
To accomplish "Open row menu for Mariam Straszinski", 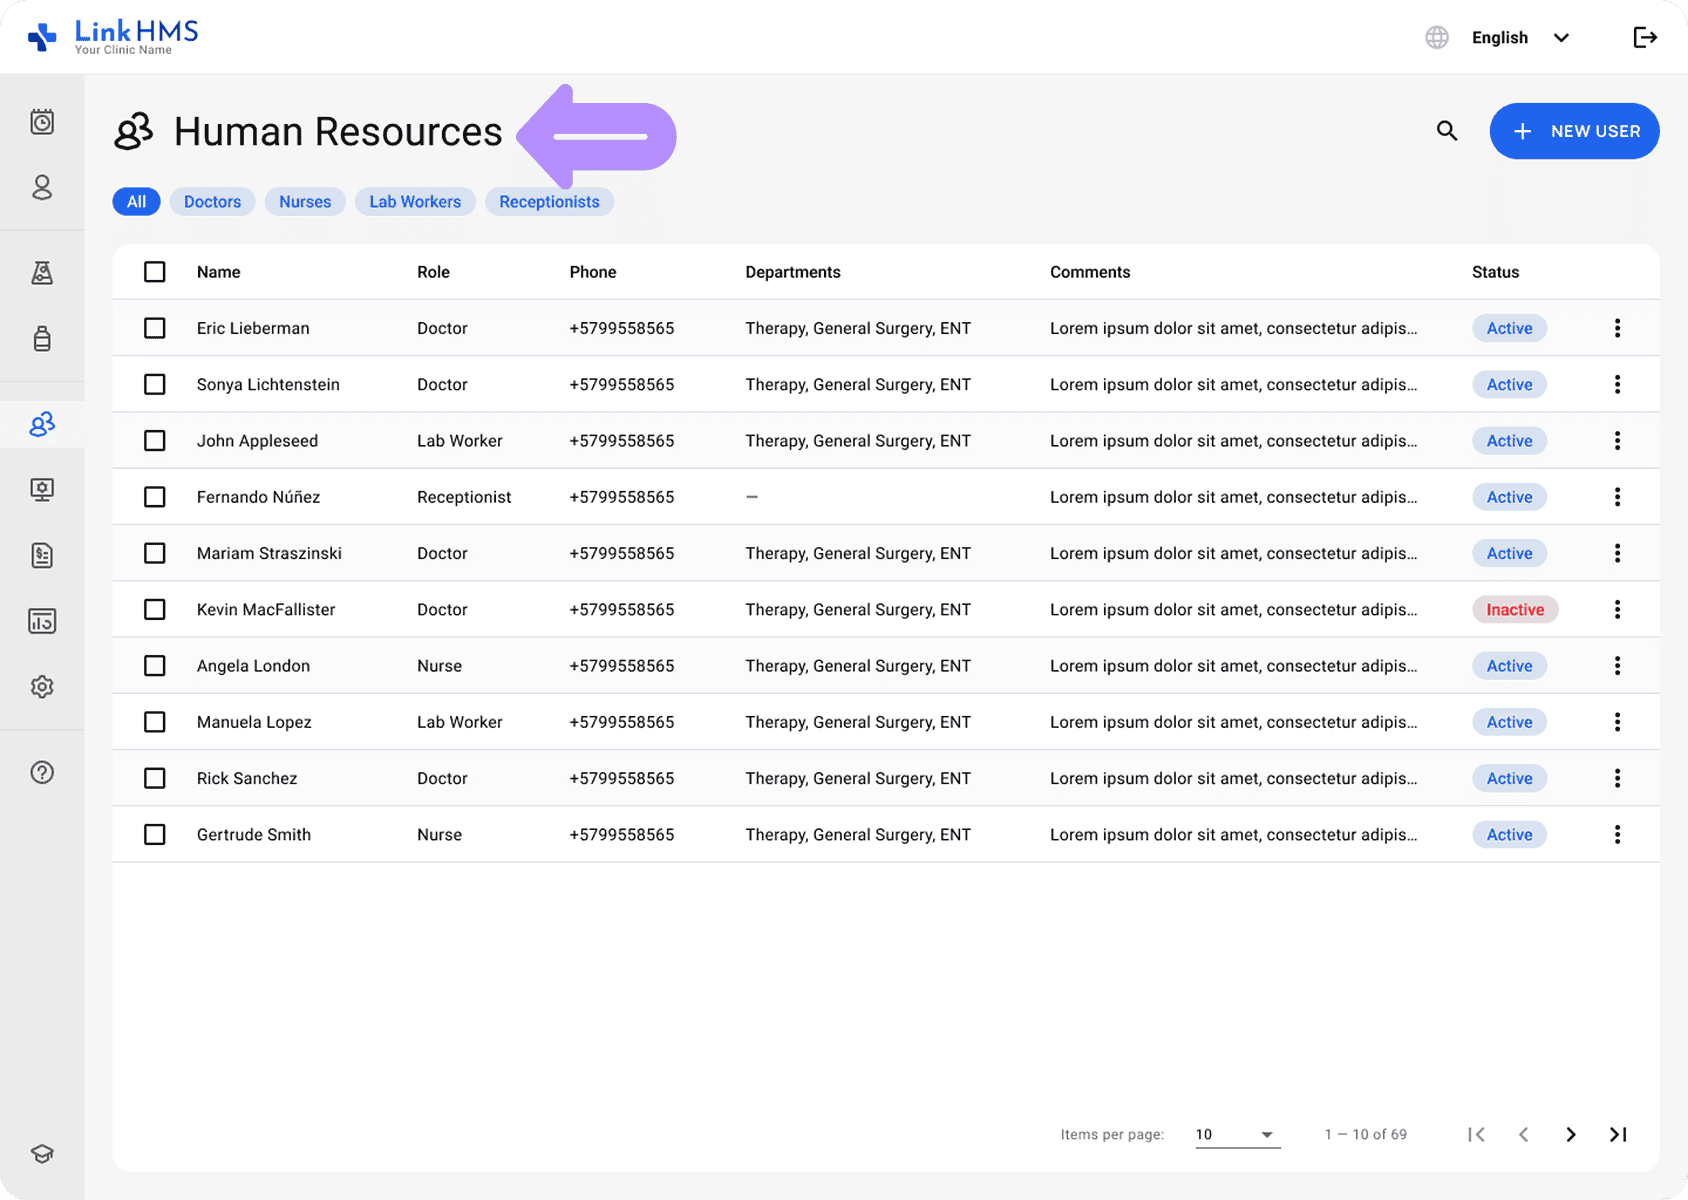I will click(x=1617, y=553).
